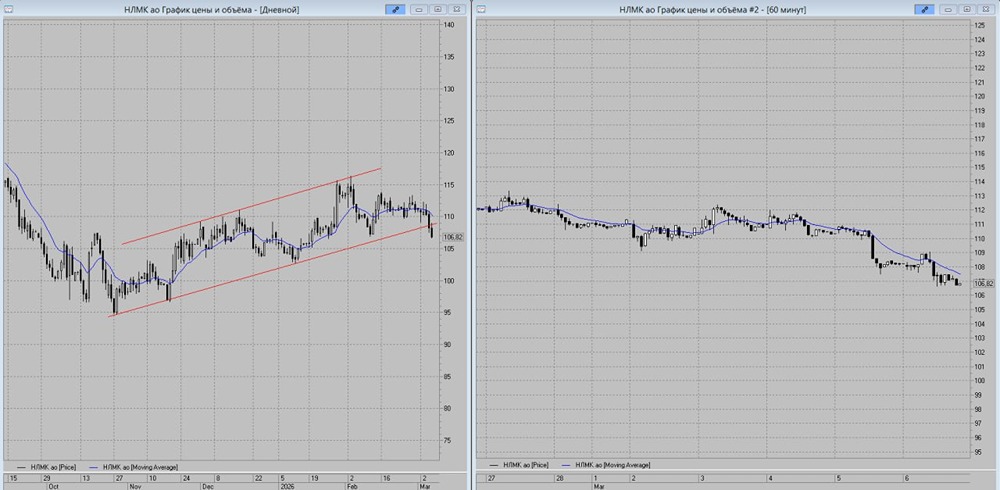1000x490 pixels.
Task: Toggle the blue anchor button in the 60 минут window
Action: 924,10
